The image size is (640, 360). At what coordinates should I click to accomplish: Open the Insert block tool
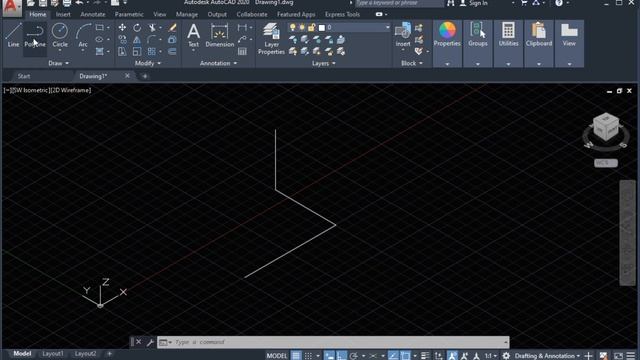pyautogui.click(x=403, y=35)
